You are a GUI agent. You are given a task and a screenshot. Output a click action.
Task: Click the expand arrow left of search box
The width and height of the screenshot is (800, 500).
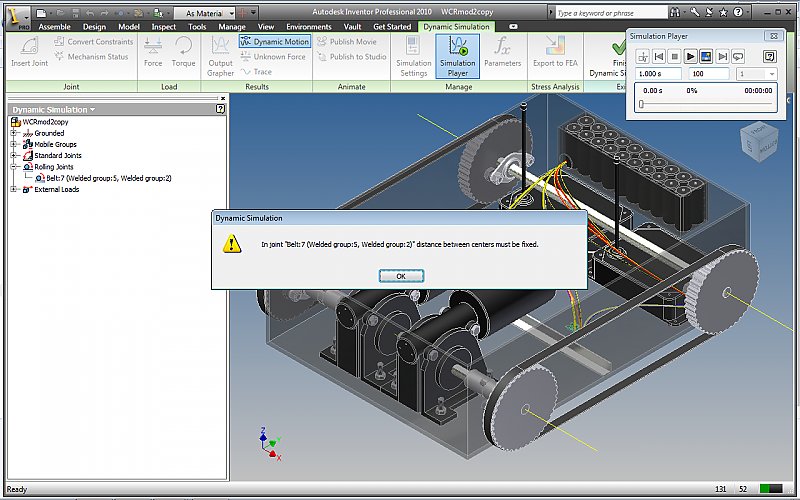pos(551,13)
